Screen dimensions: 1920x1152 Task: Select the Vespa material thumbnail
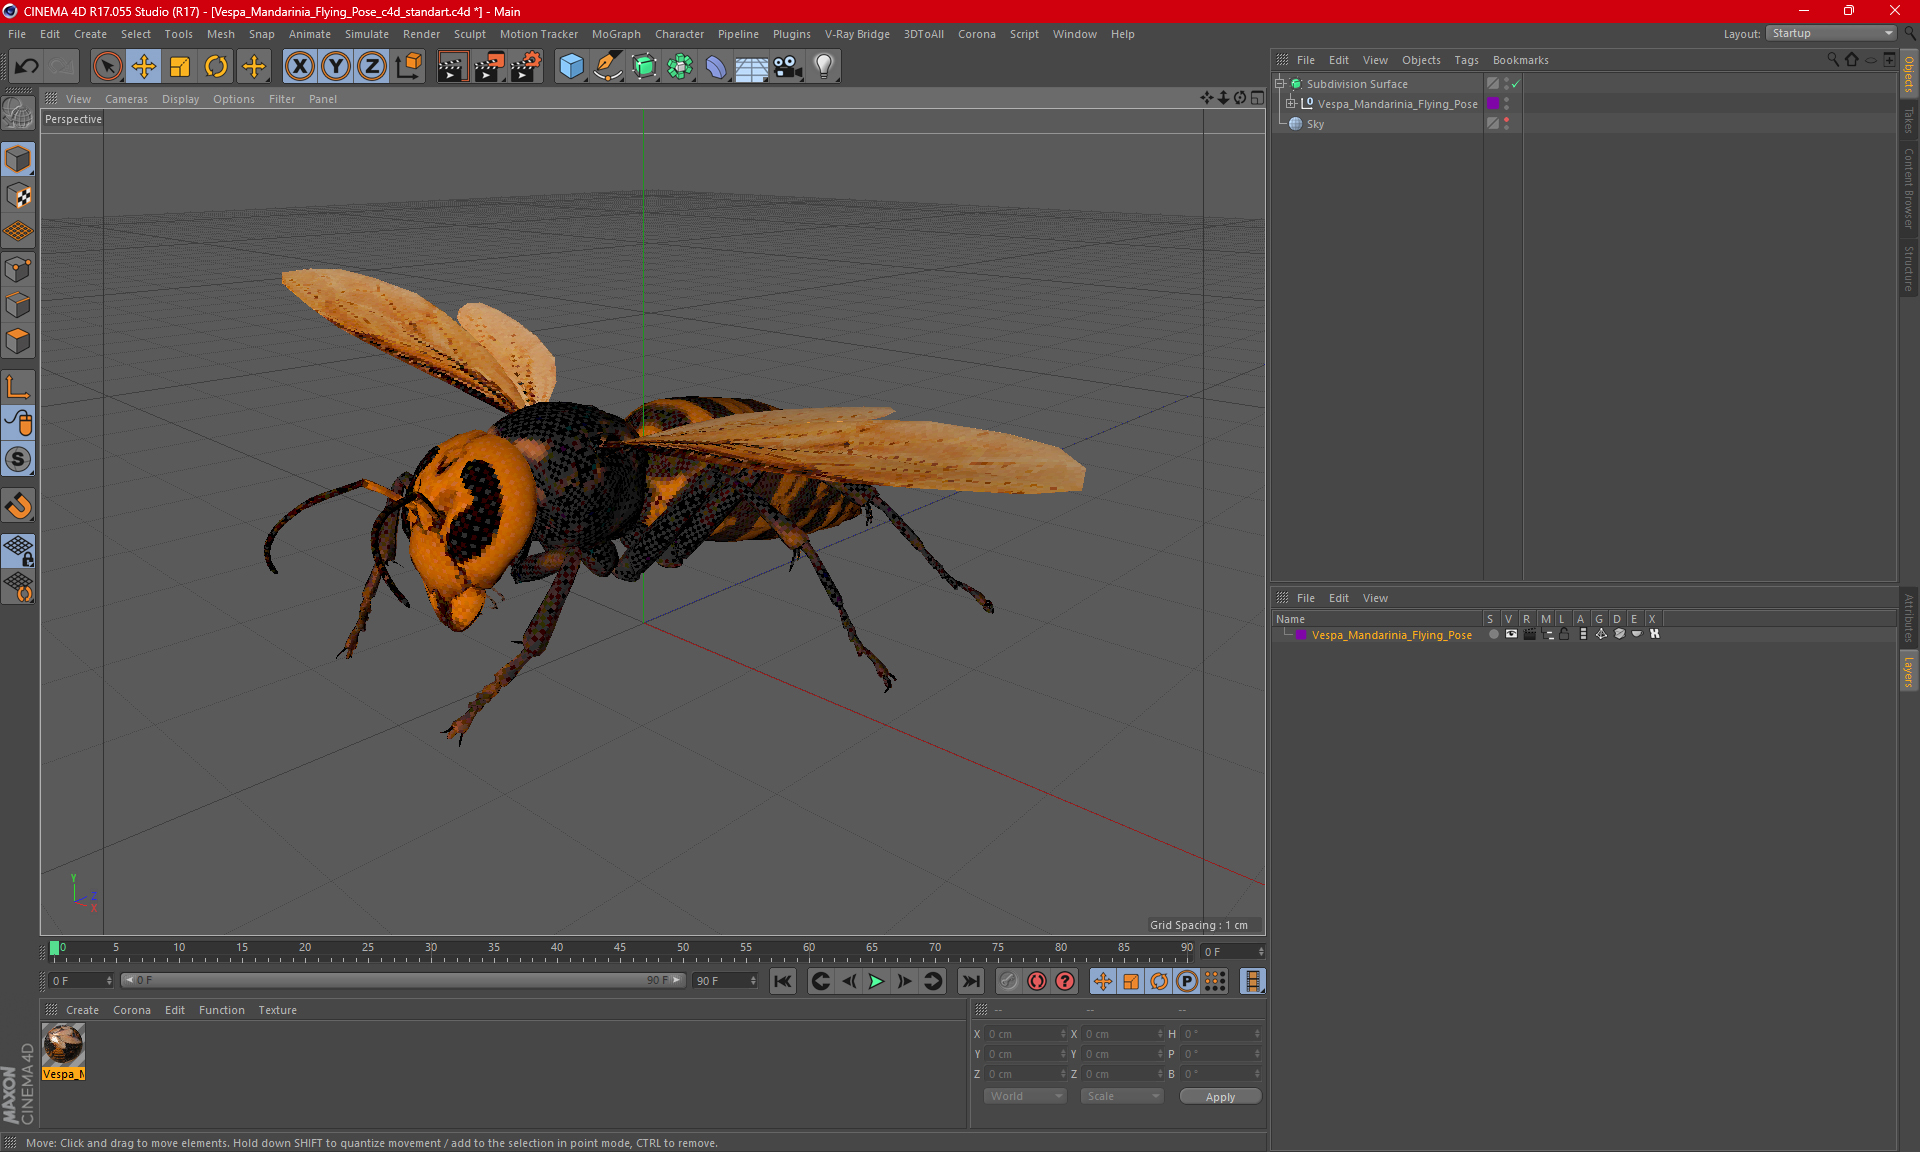(x=63, y=1046)
